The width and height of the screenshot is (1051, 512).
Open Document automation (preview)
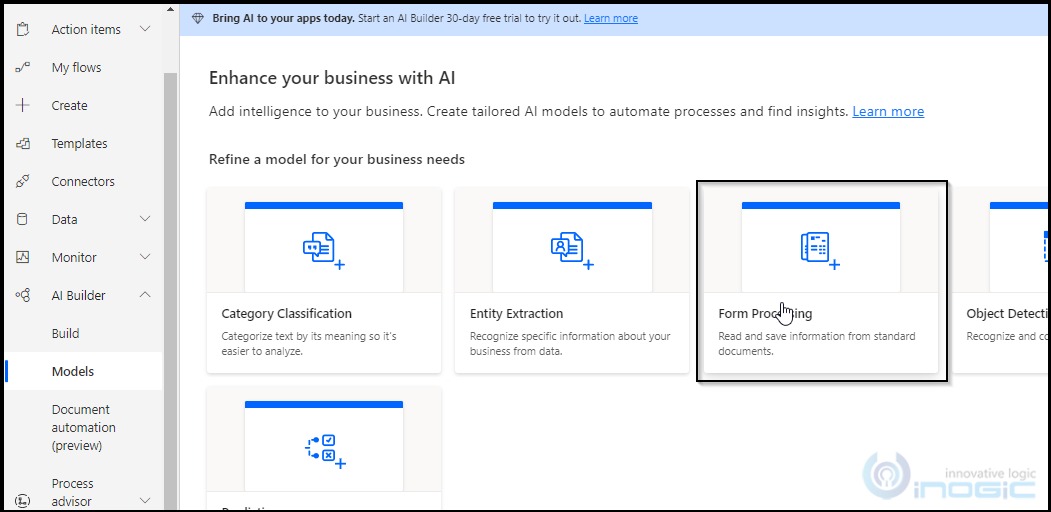click(81, 427)
